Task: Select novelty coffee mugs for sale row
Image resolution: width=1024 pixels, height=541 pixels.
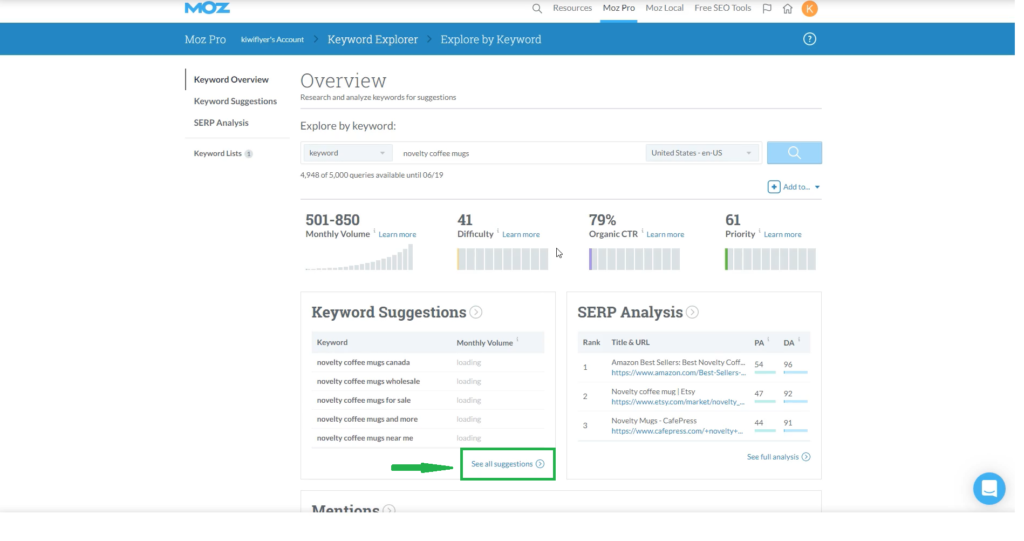Action: (428, 400)
